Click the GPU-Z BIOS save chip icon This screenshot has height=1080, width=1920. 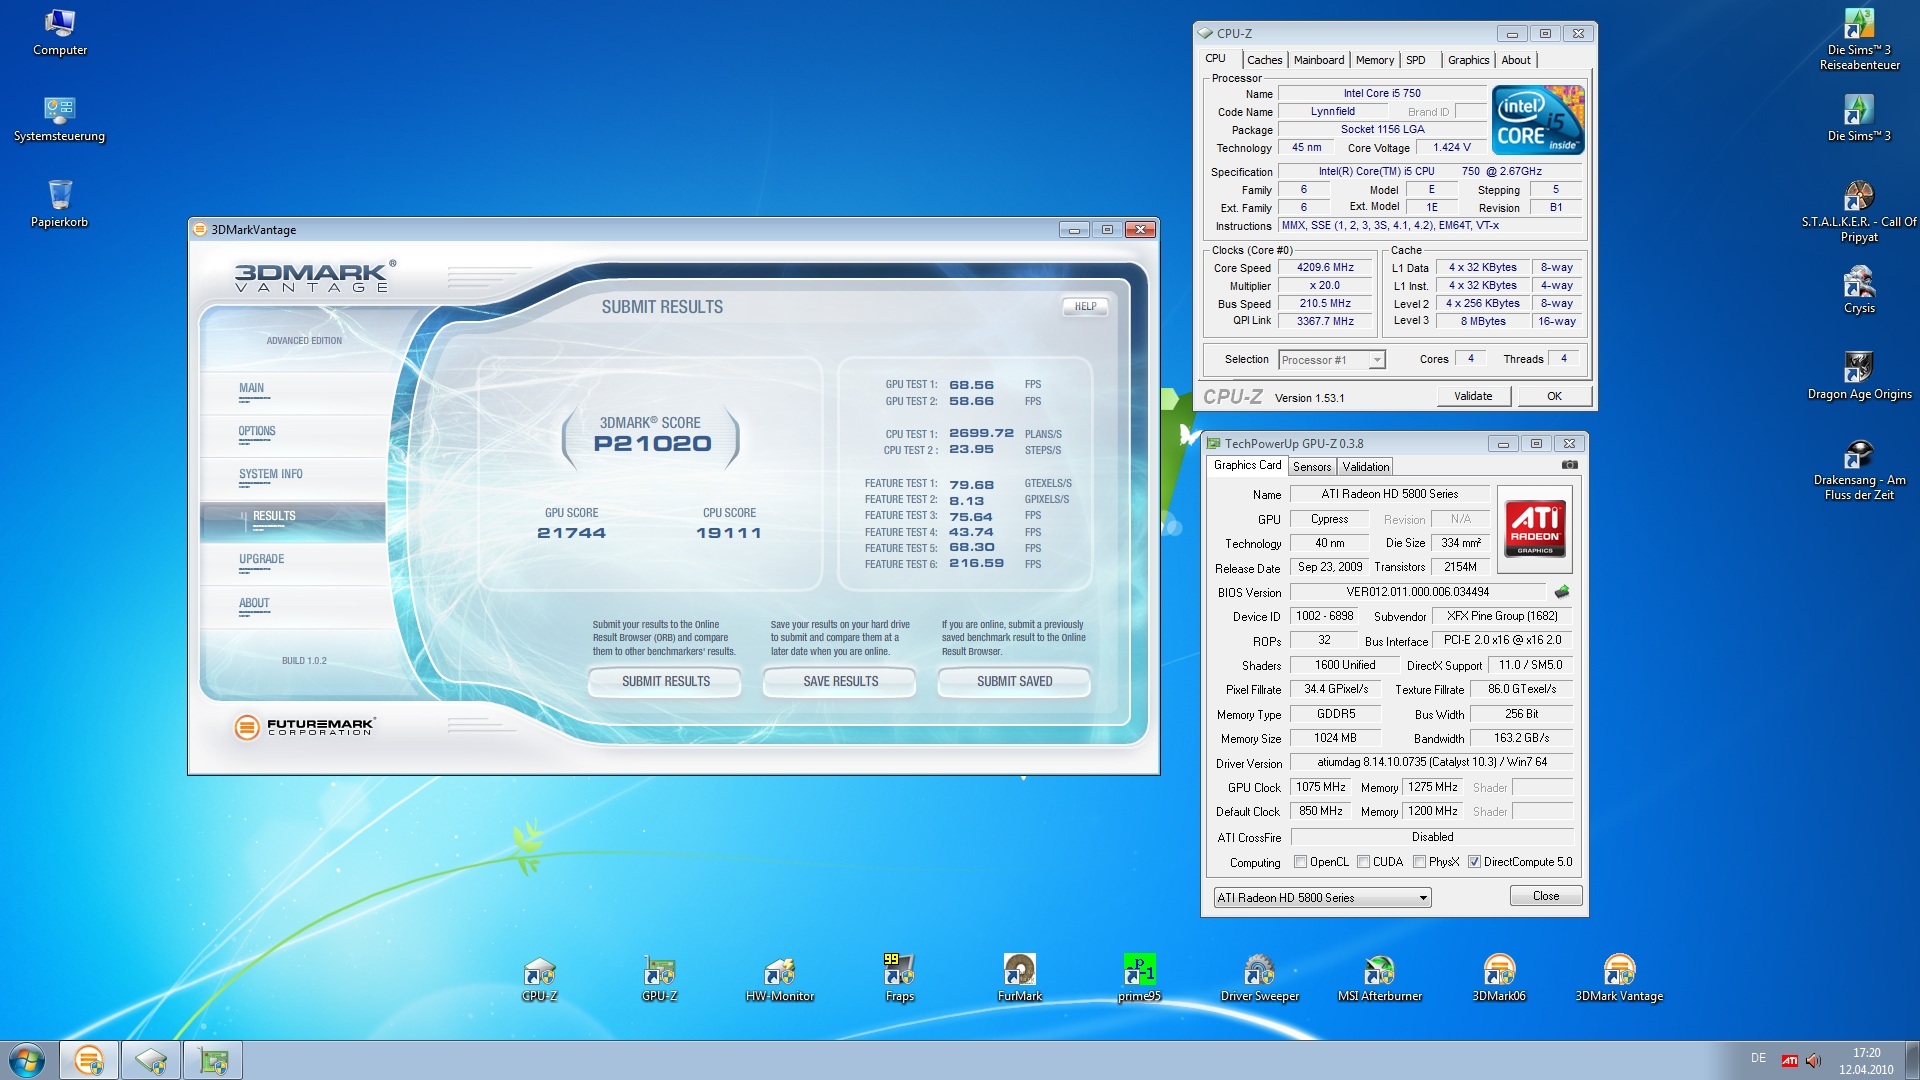pos(1562,592)
